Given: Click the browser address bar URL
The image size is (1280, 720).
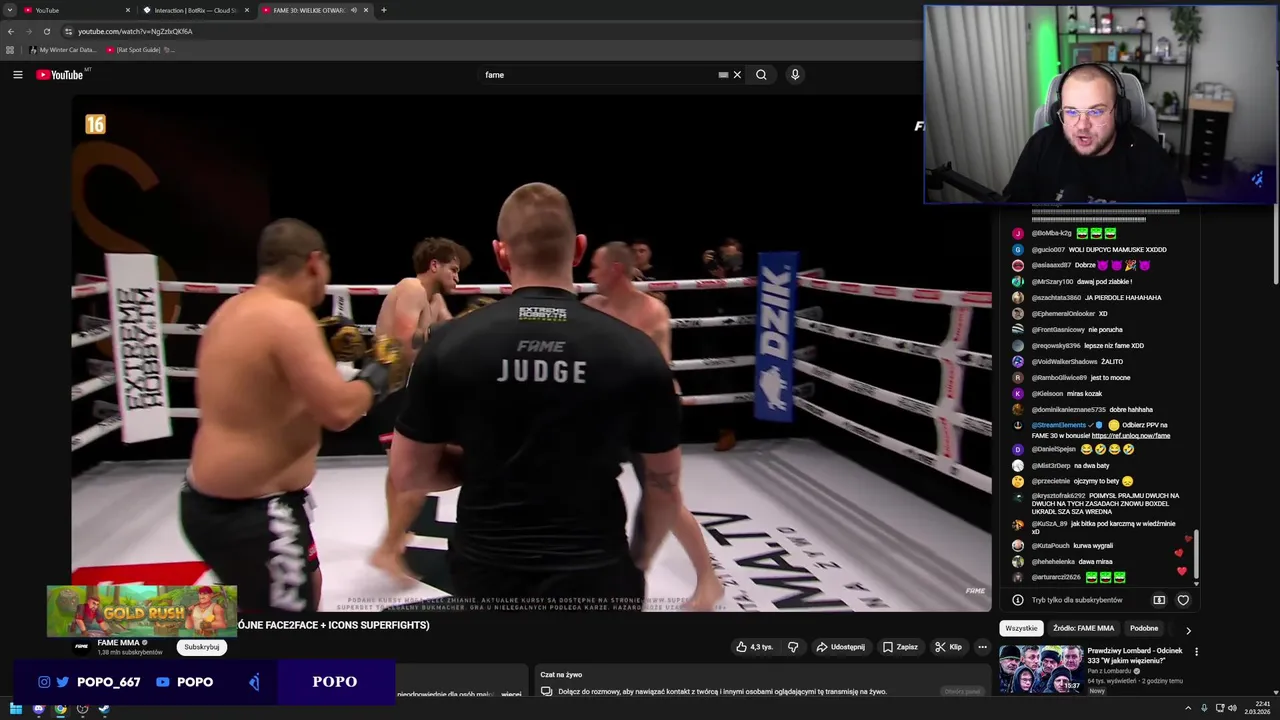Looking at the screenshot, I should [135, 31].
